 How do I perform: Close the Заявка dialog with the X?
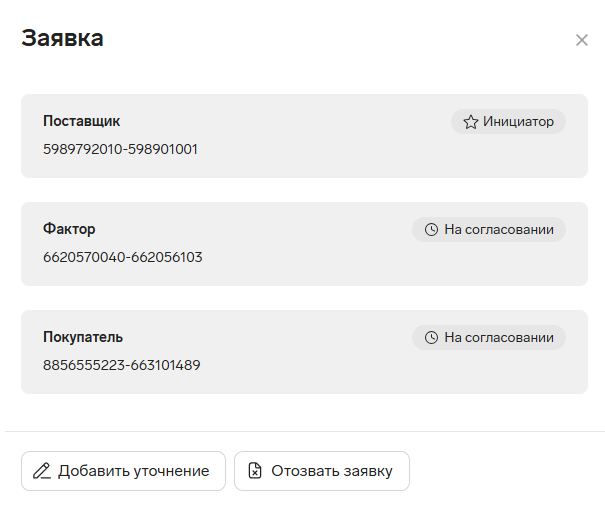tap(581, 40)
